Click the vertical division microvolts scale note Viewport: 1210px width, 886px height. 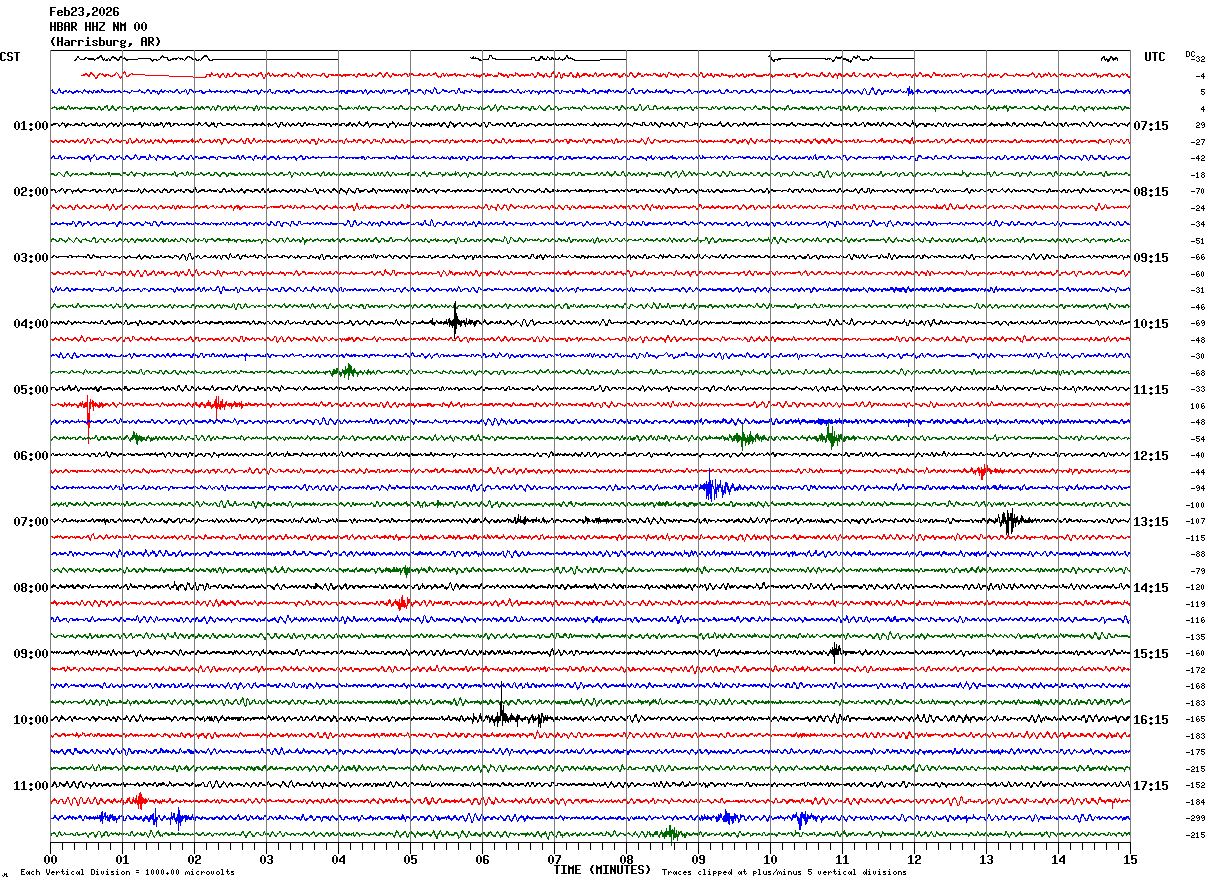click(x=127, y=873)
